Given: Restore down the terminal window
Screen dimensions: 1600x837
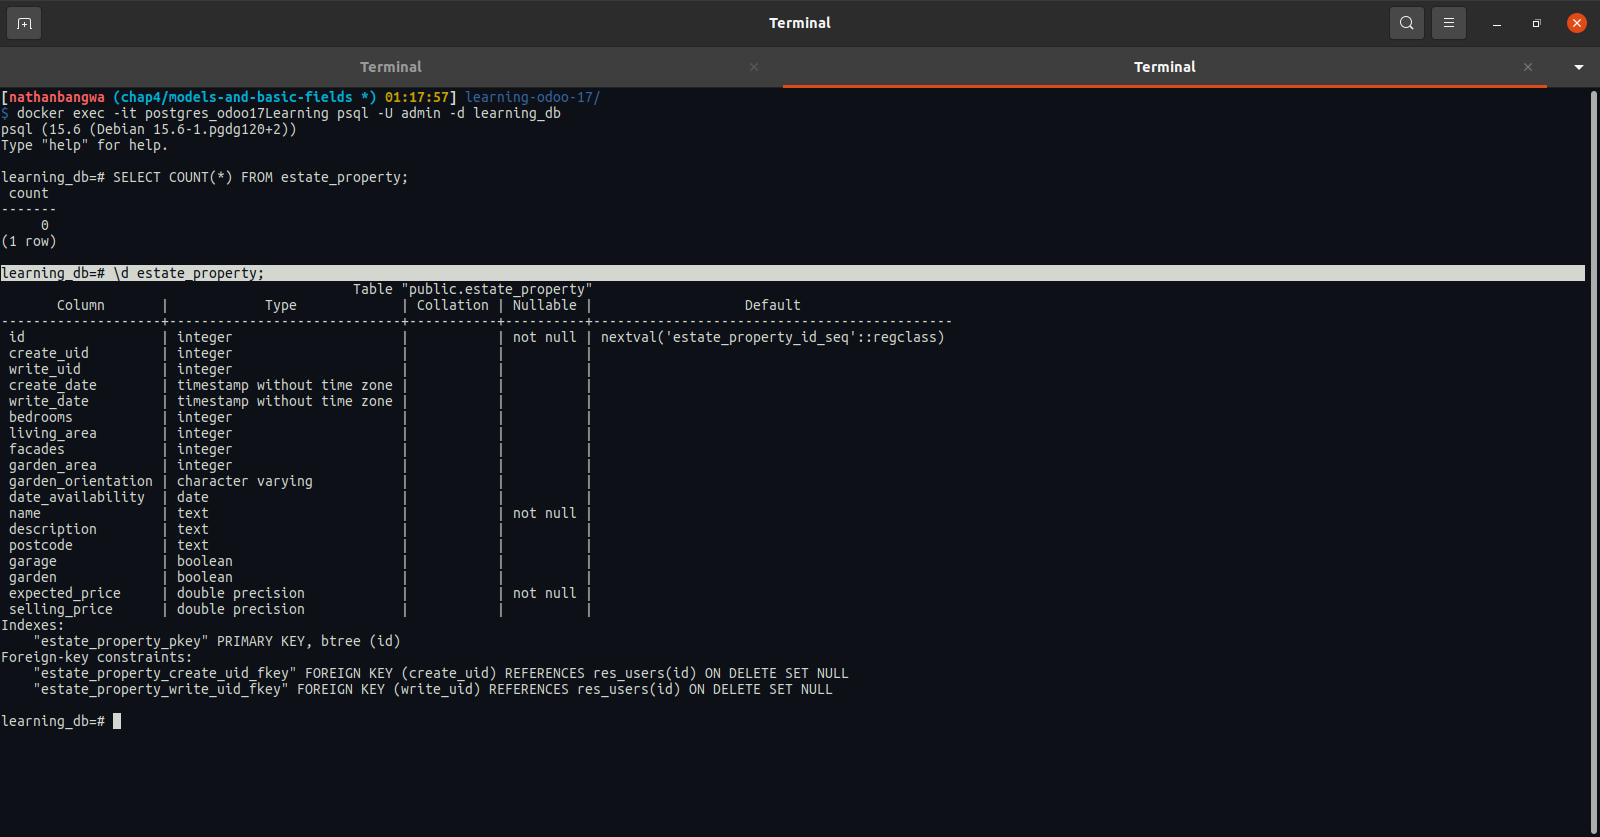Looking at the screenshot, I should coord(1537,23).
